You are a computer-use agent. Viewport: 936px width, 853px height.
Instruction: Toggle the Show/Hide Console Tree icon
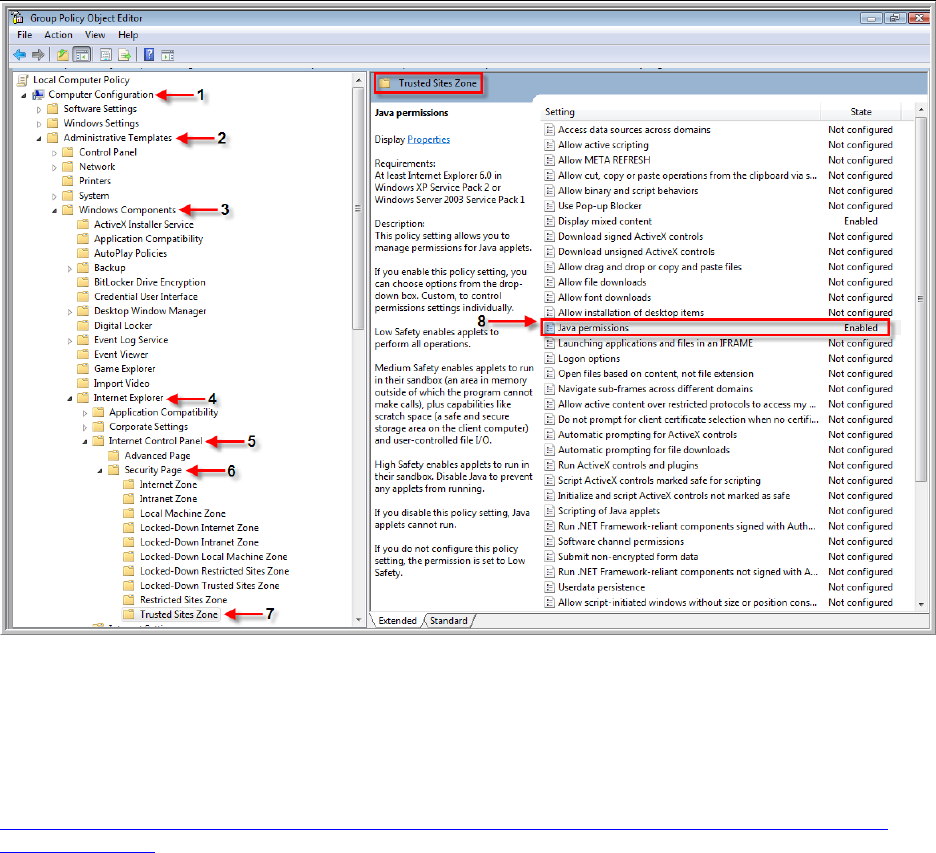[81, 55]
